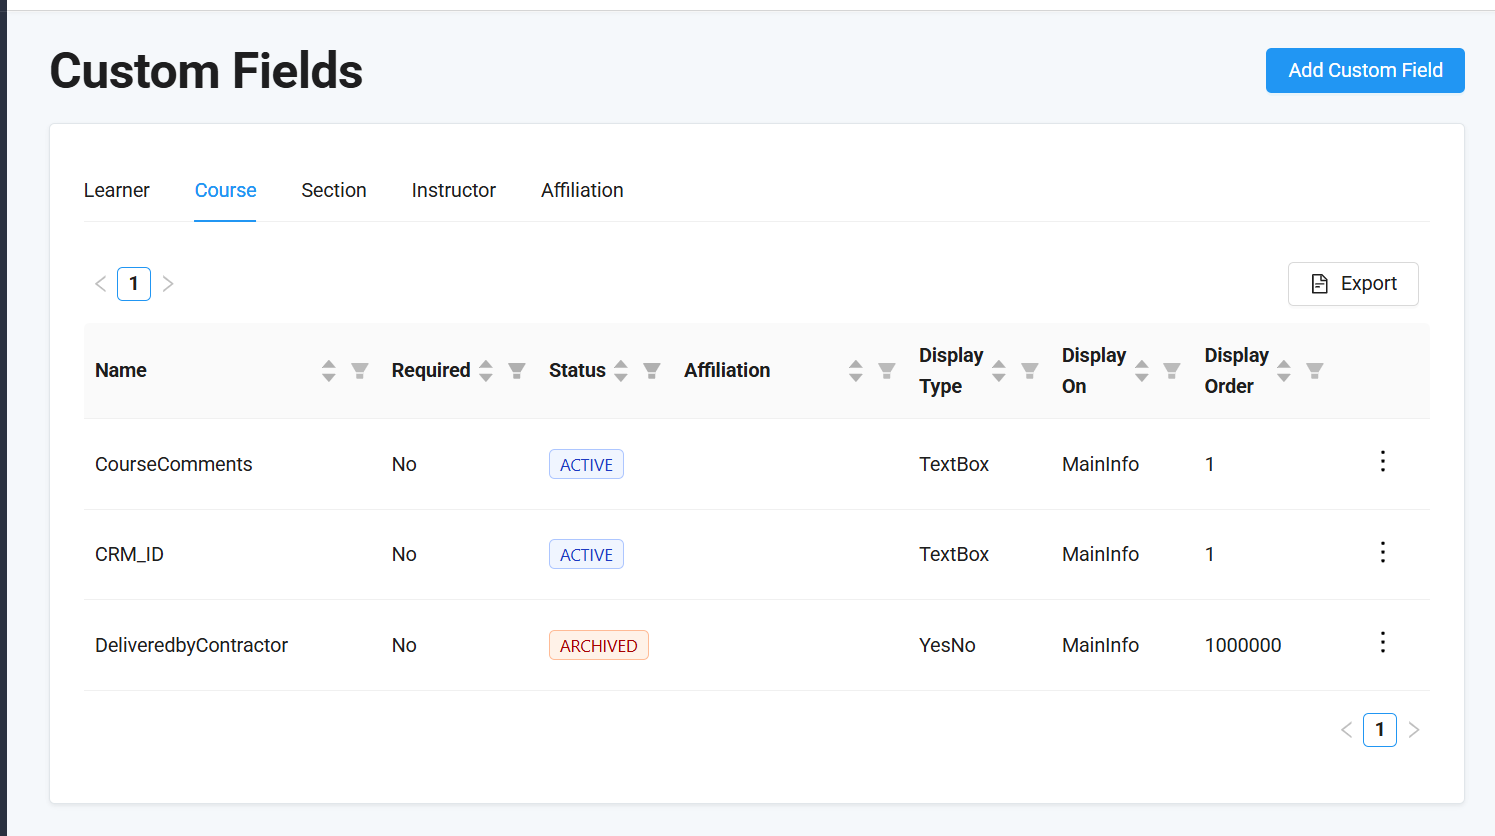Click the Name column filter icon
1495x836 pixels.
[360, 371]
